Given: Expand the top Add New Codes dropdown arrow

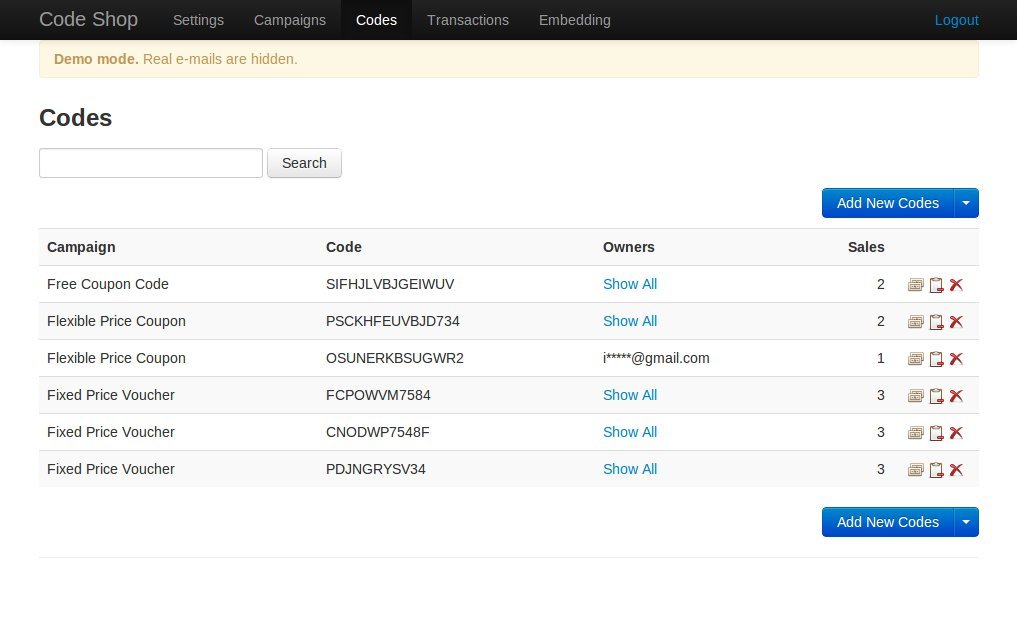Looking at the screenshot, I should coord(966,203).
